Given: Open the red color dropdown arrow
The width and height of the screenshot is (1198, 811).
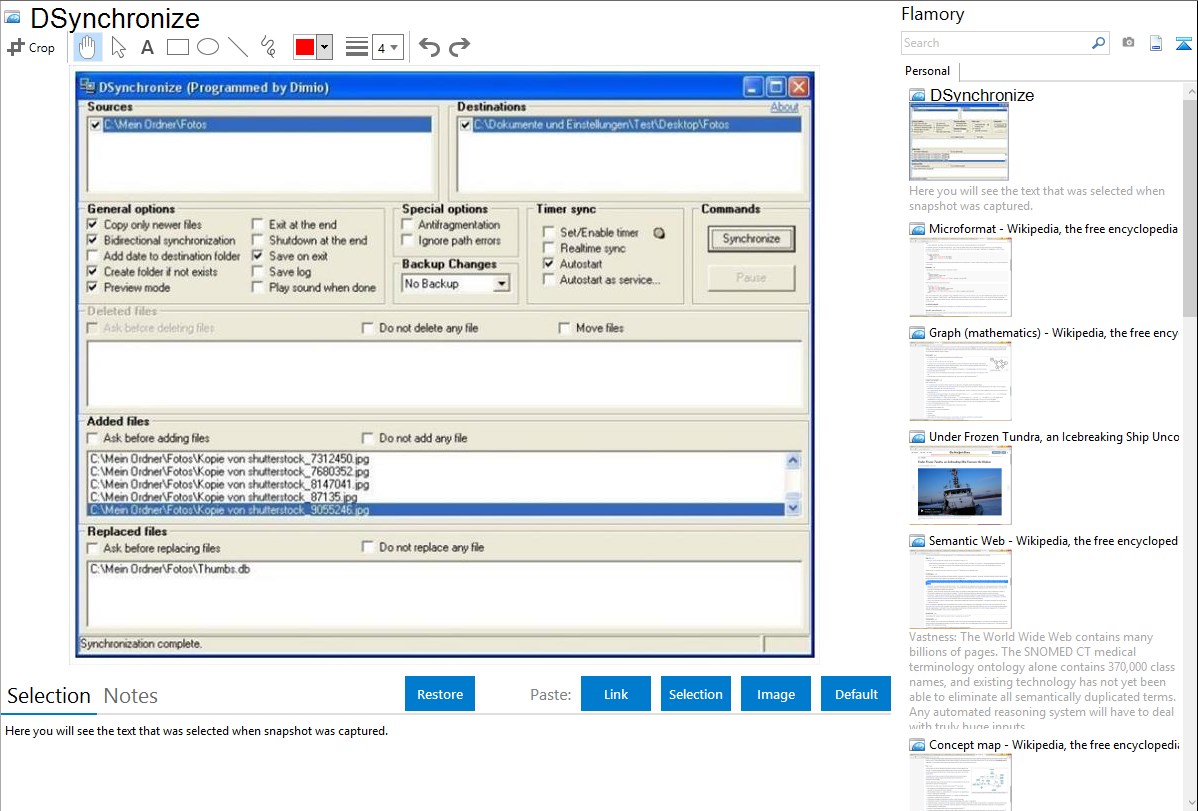Looking at the screenshot, I should click(x=324, y=47).
